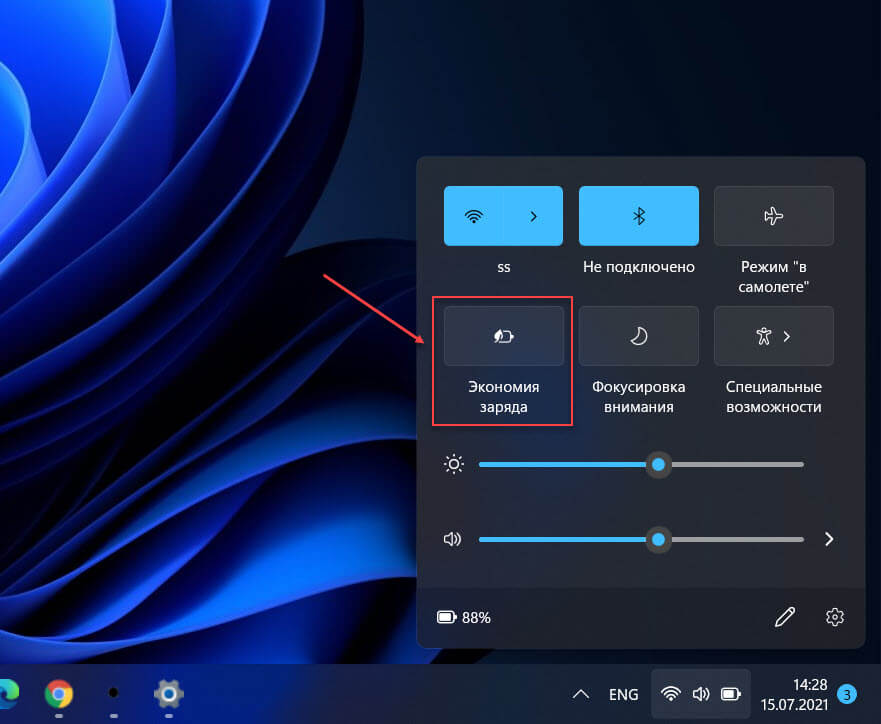Click the accessibility figure icon tile
The height and width of the screenshot is (724, 881).
[764, 336]
